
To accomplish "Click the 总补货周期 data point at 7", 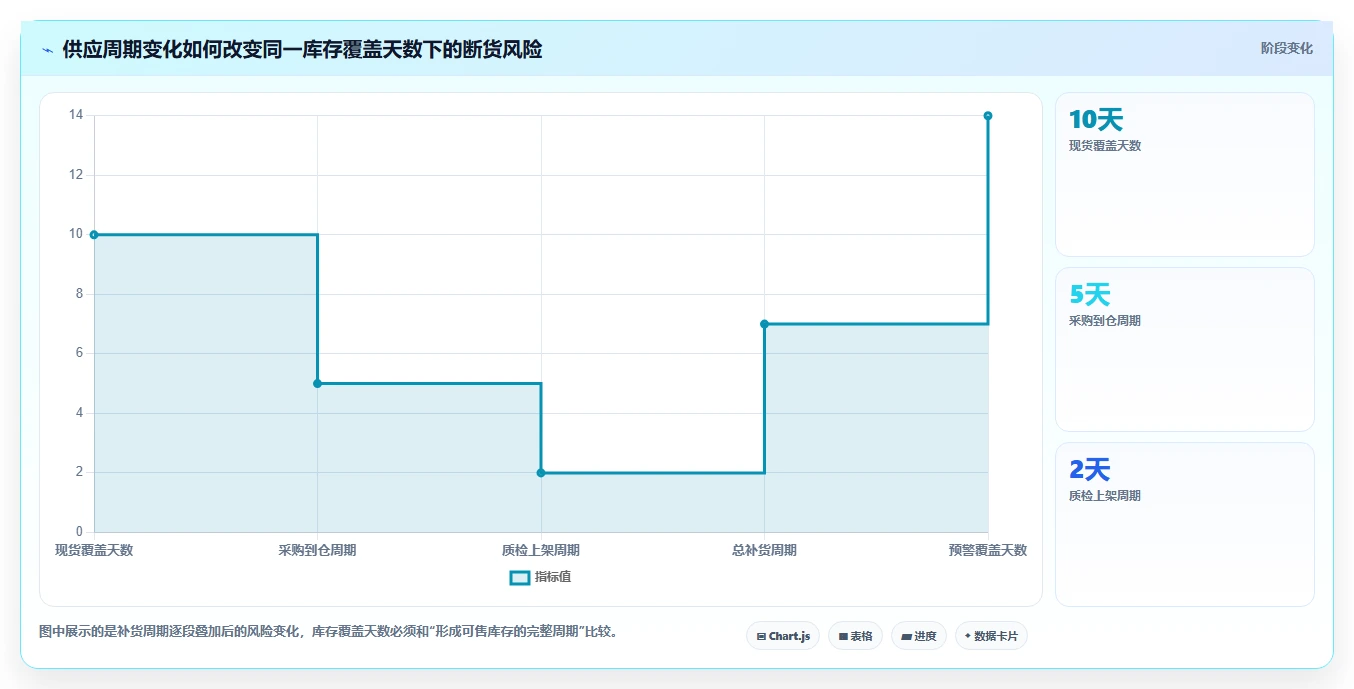I will [x=764, y=324].
